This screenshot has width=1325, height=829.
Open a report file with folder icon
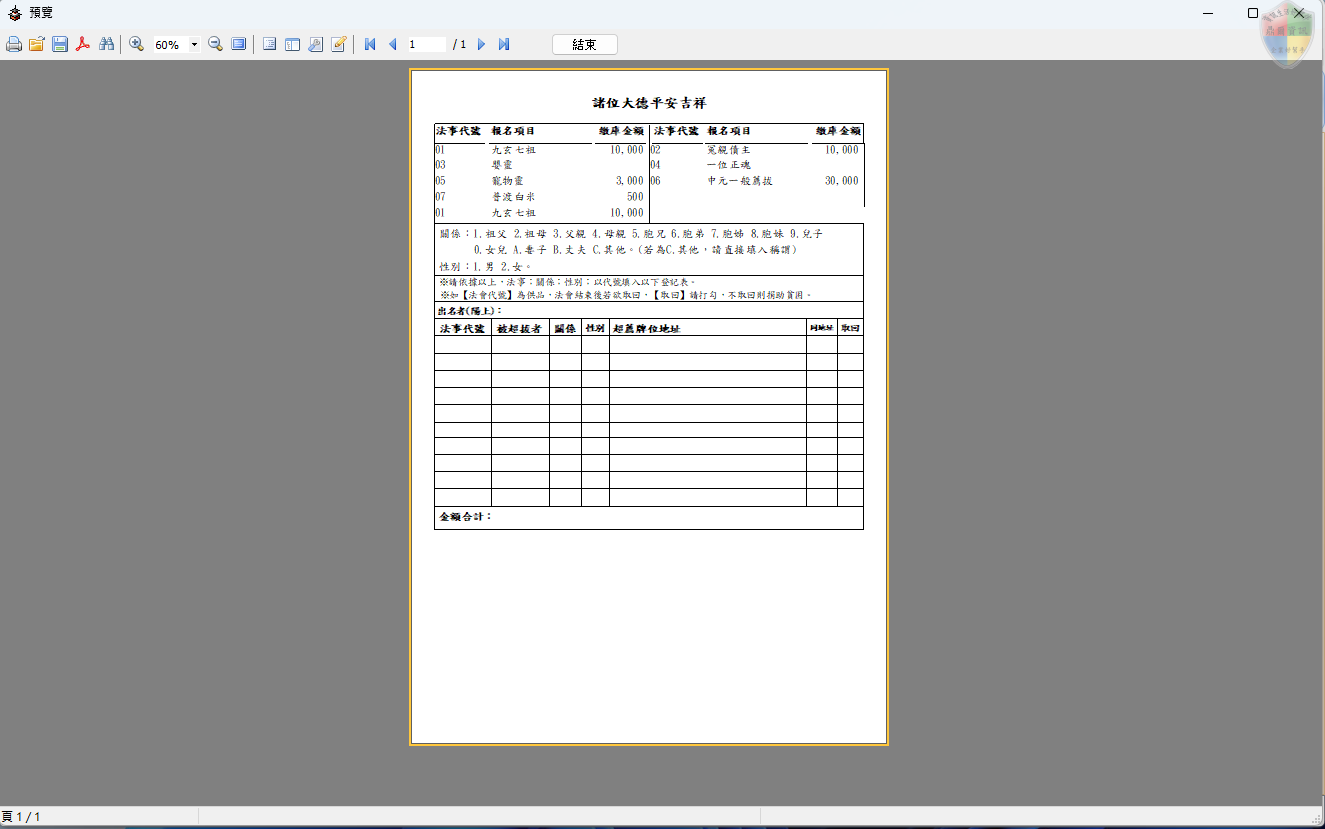pos(37,45)
